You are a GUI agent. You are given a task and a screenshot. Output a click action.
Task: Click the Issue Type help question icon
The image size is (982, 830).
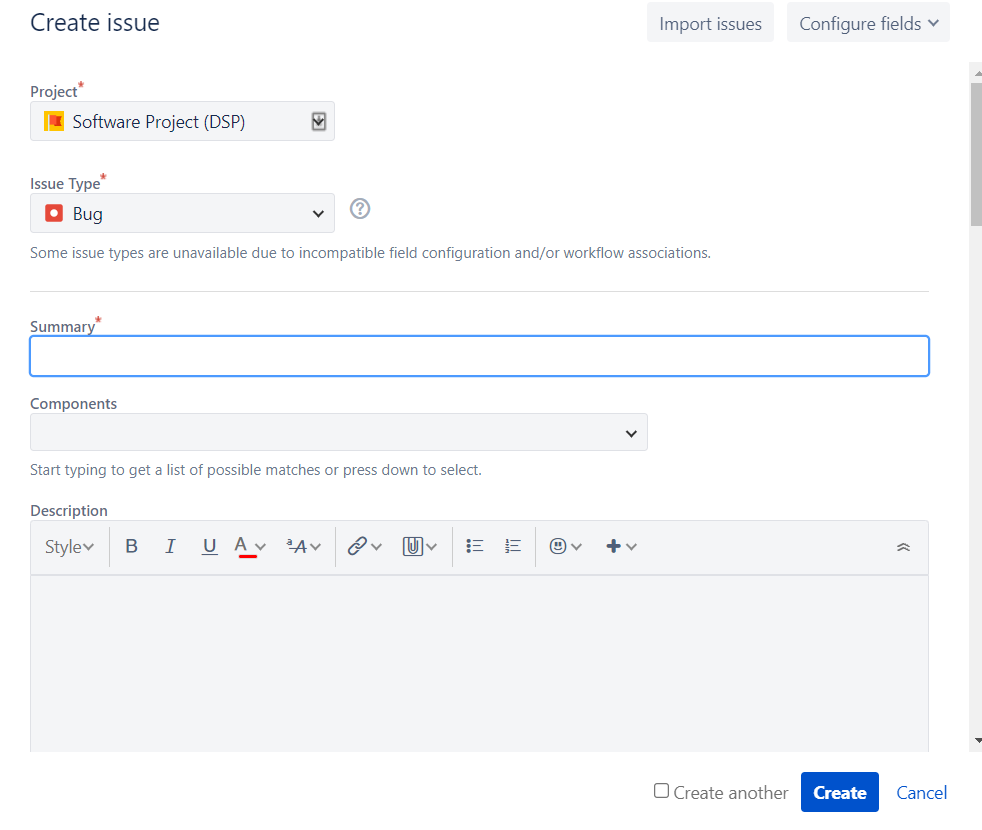(x=359, y=209)
